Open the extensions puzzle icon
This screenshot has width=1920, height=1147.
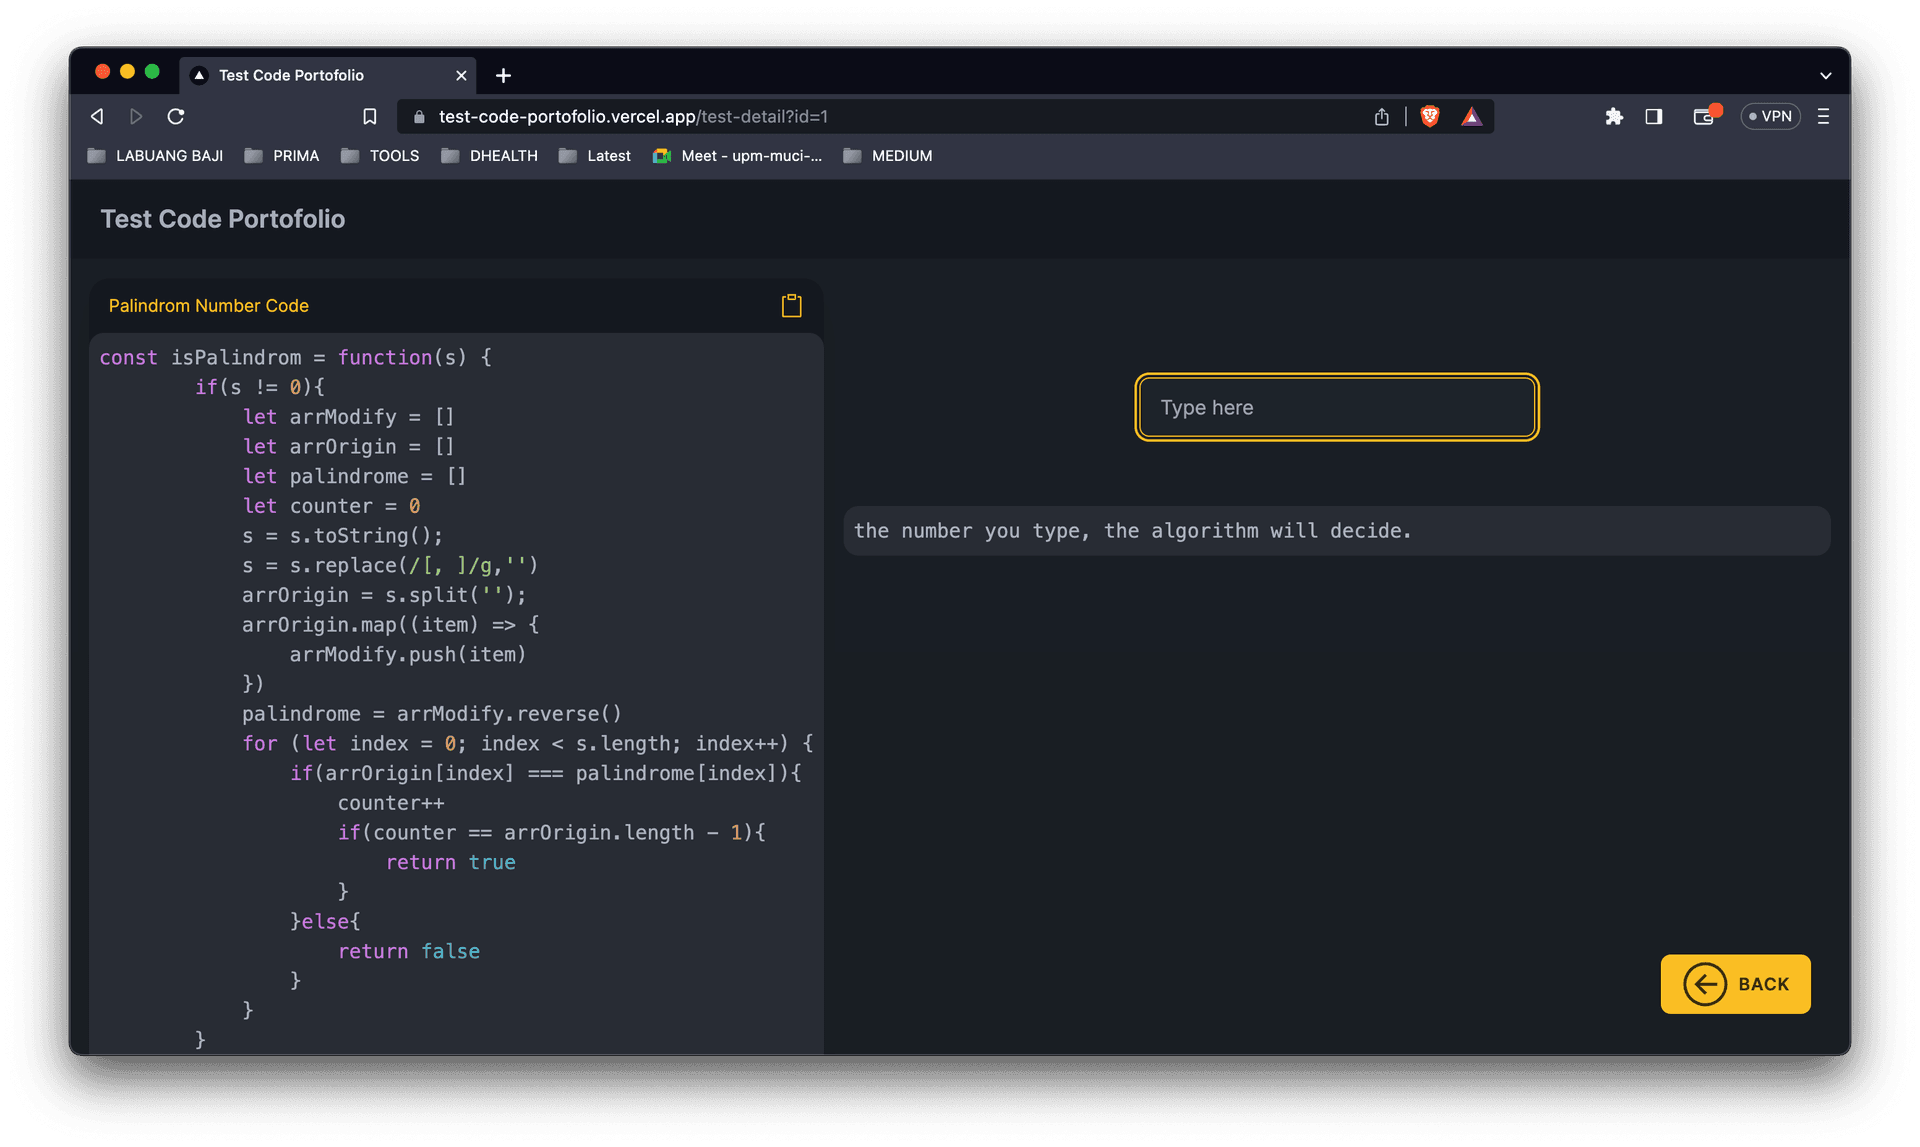click(1614, 117)
